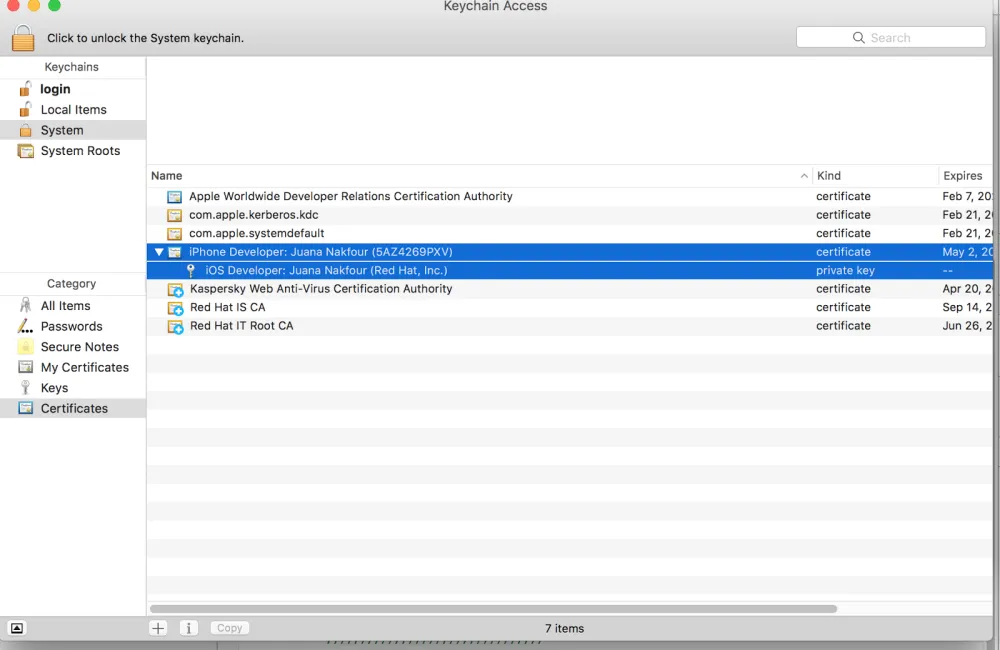
Task: Click the horizontal scrollbar at bottom
Action: click(x=493, y=609)
